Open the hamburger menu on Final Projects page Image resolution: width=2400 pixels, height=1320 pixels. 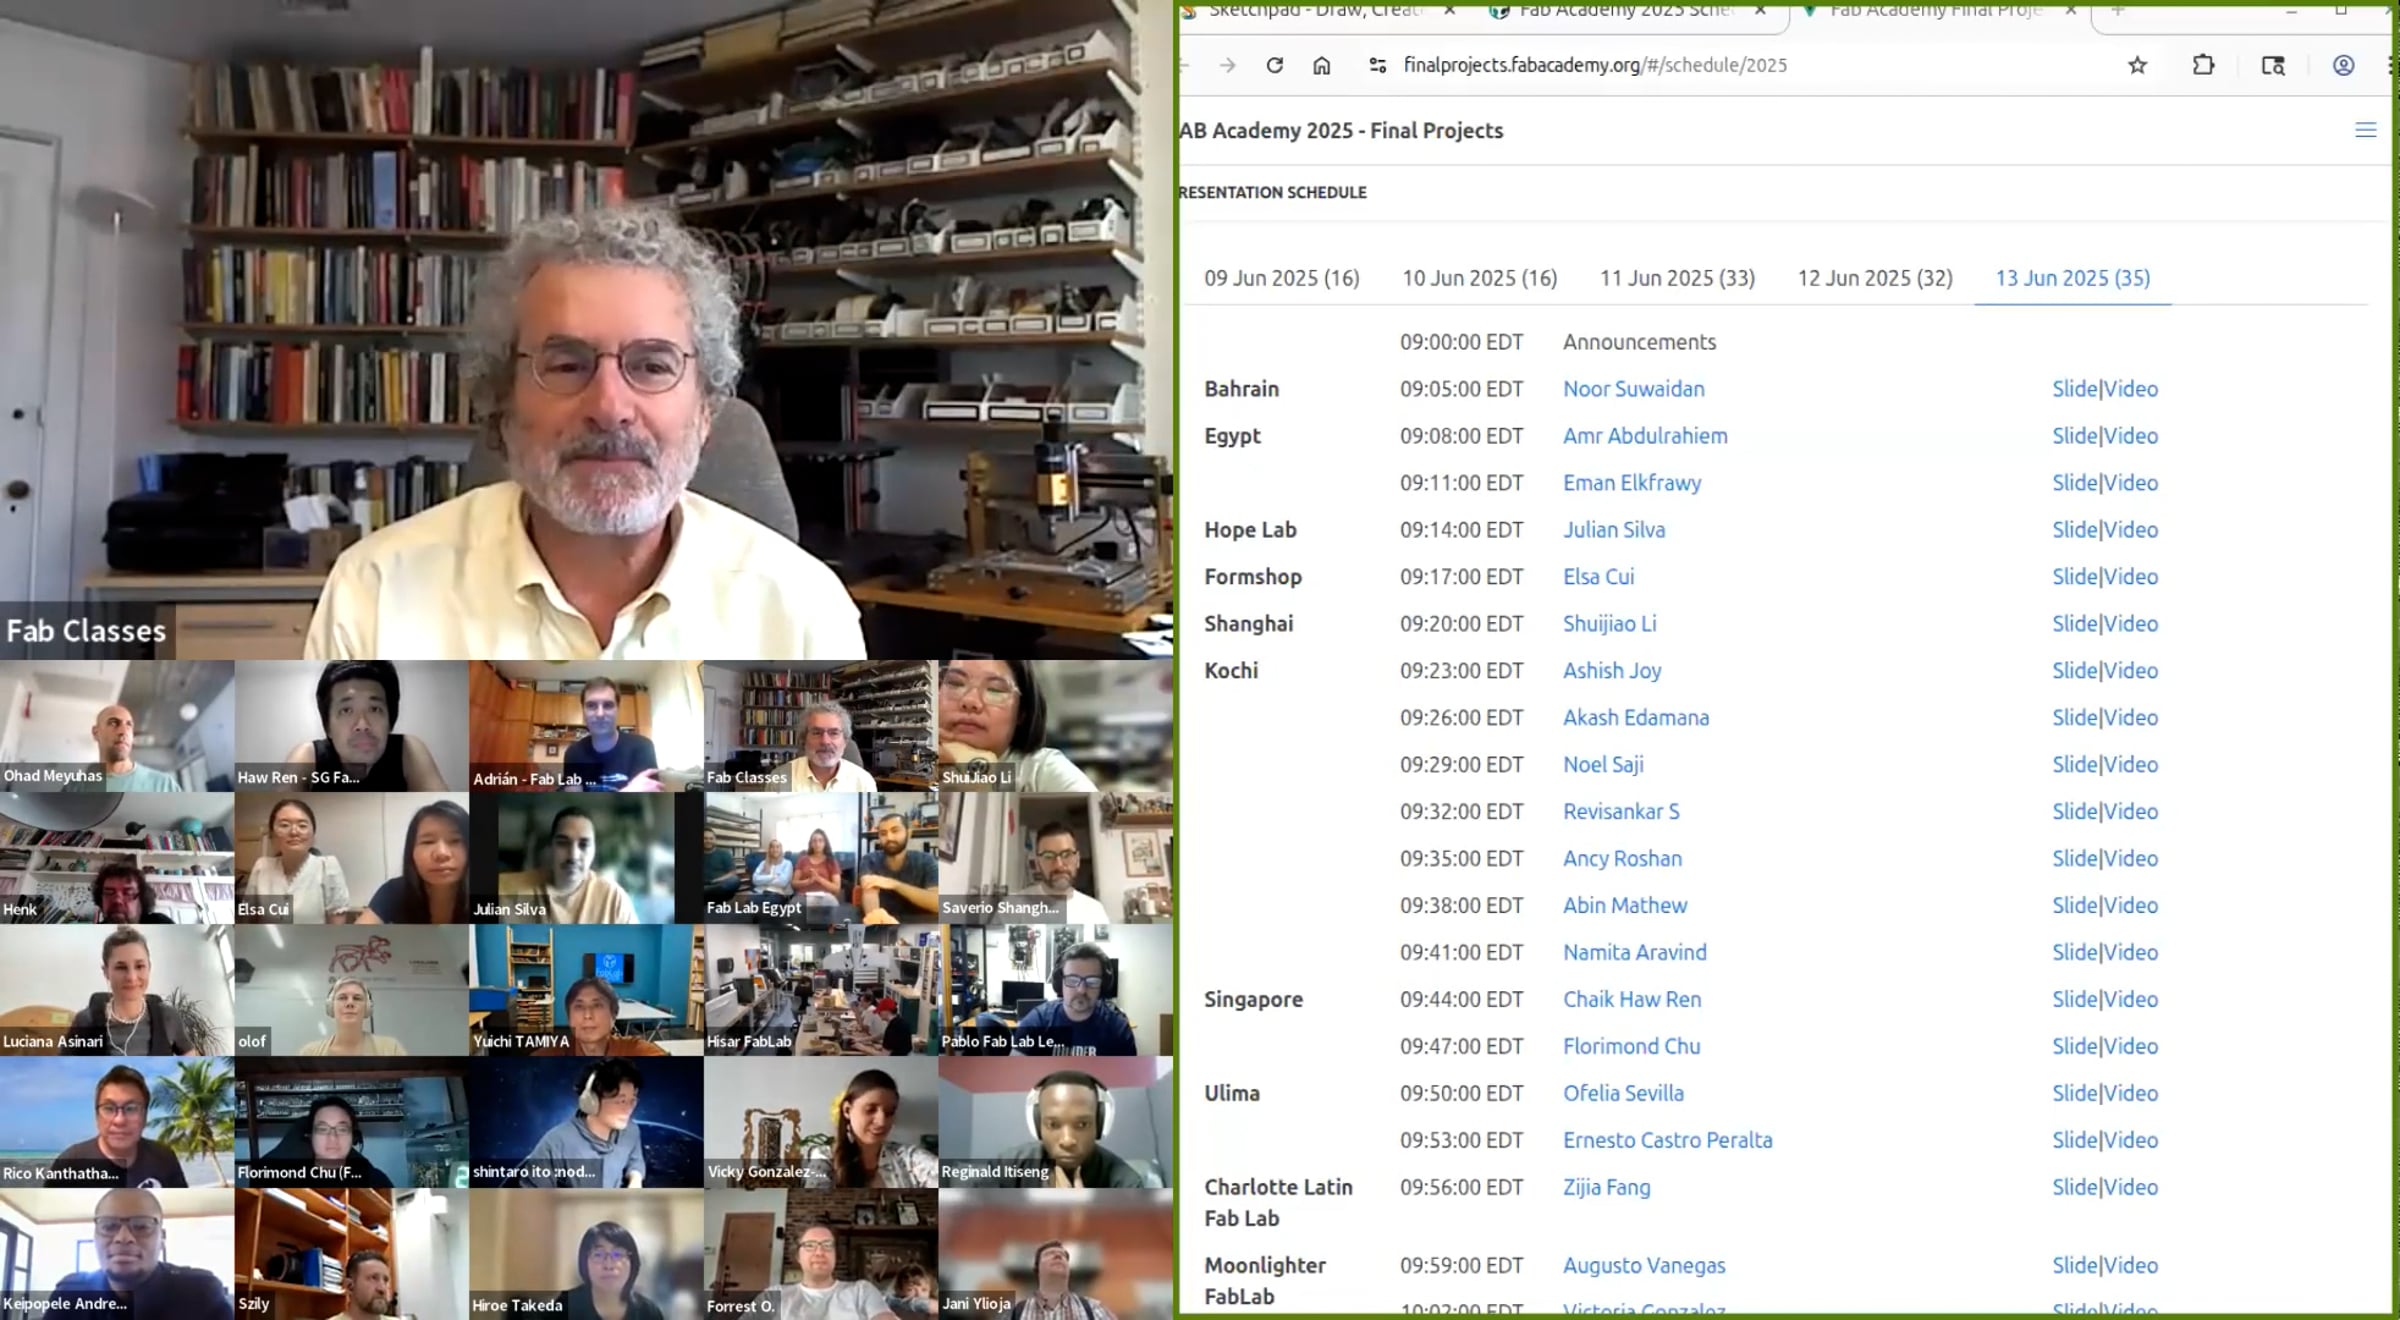2365,130
